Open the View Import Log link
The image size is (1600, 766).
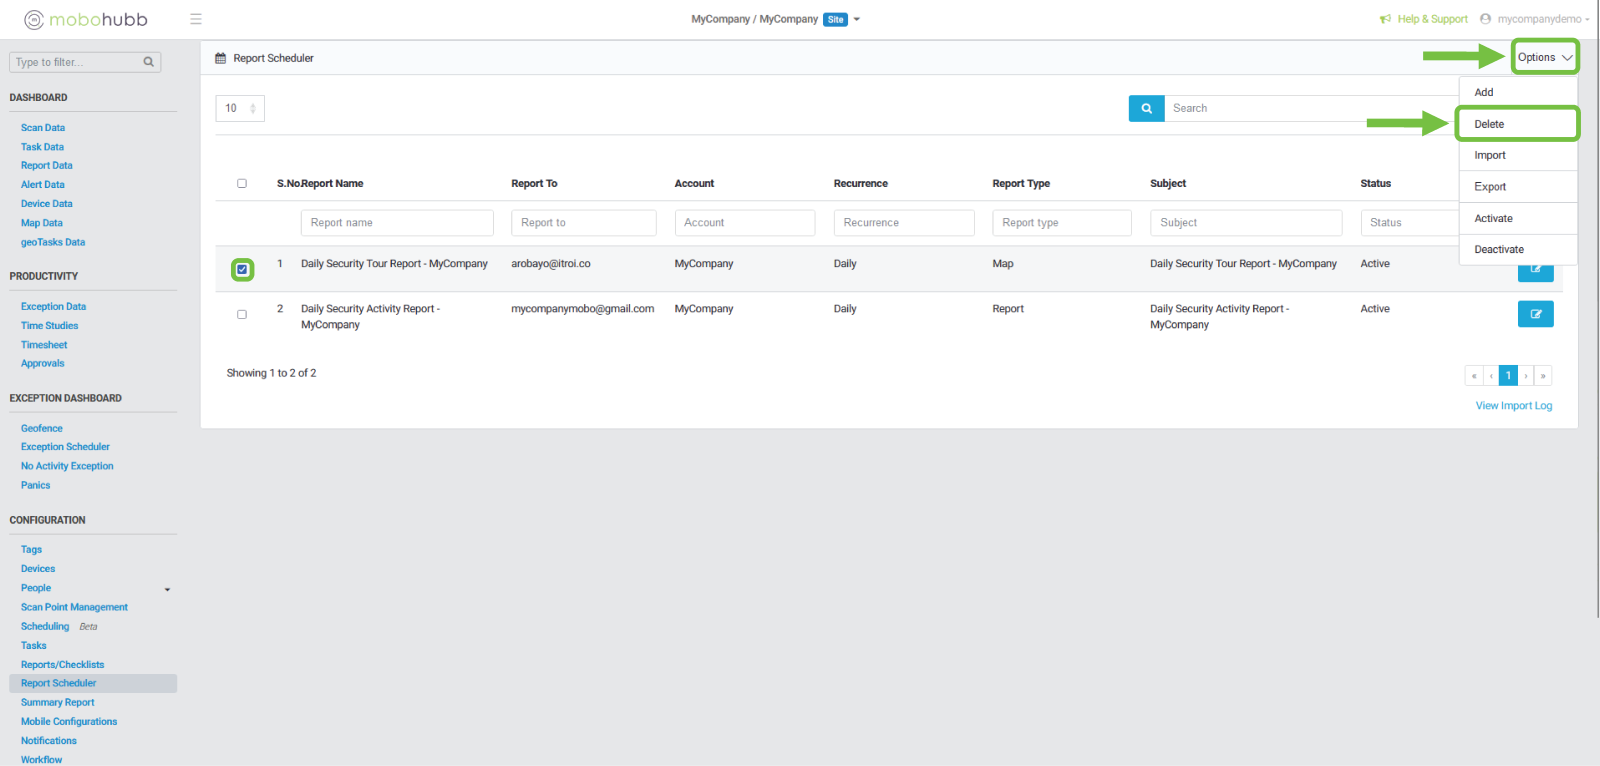(x=1513, y=406)
